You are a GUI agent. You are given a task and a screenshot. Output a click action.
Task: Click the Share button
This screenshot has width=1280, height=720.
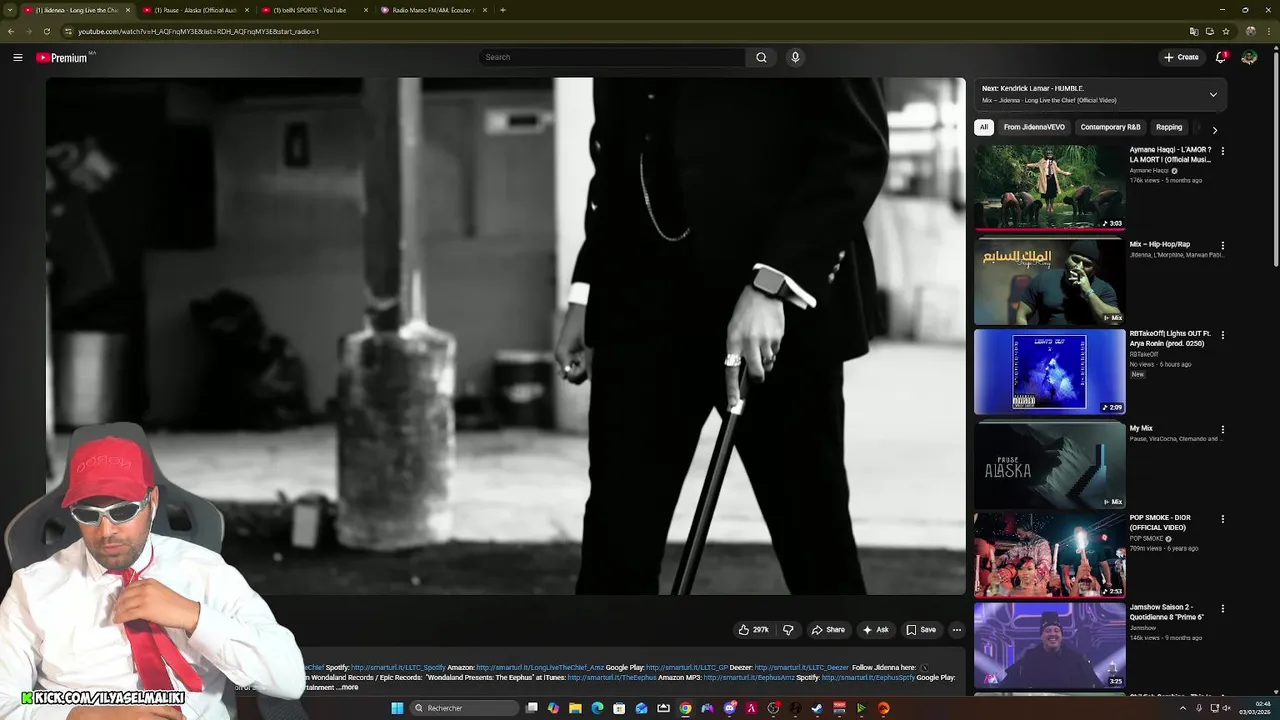(828, 630)
